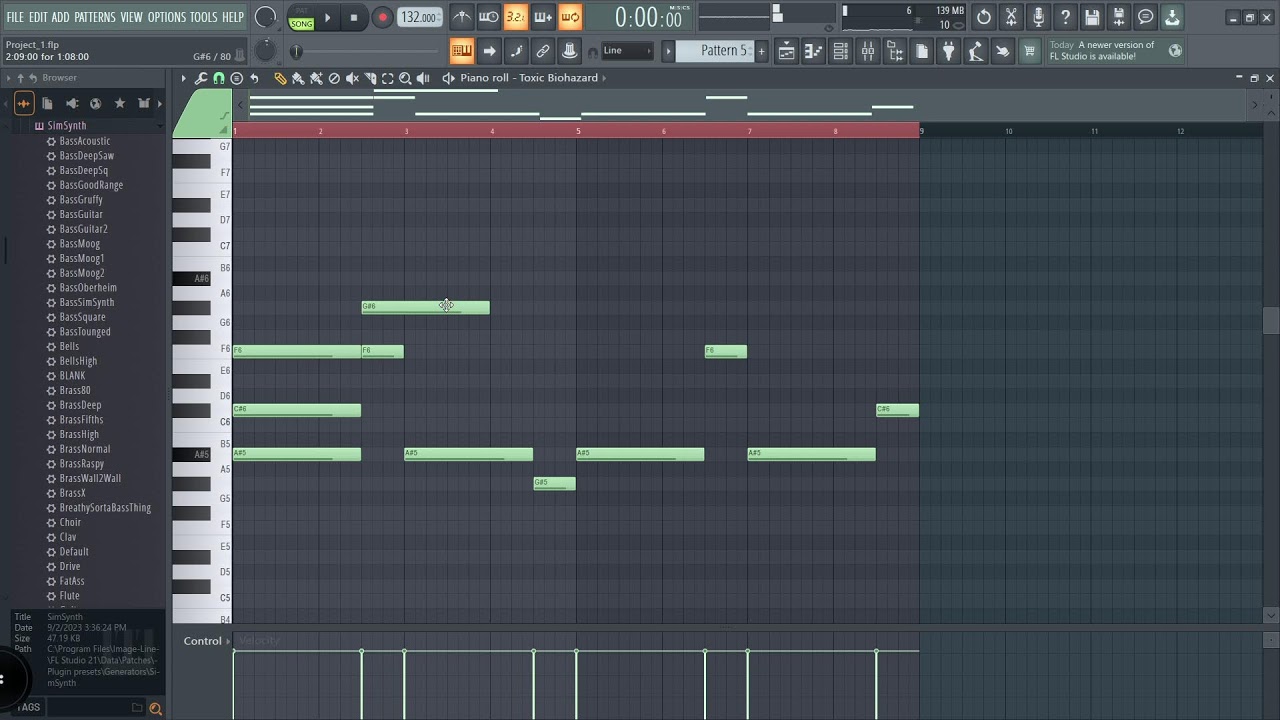Select the G#6 note in piano roll
This screenshot has height=720, width=1280.
(426, 307)
